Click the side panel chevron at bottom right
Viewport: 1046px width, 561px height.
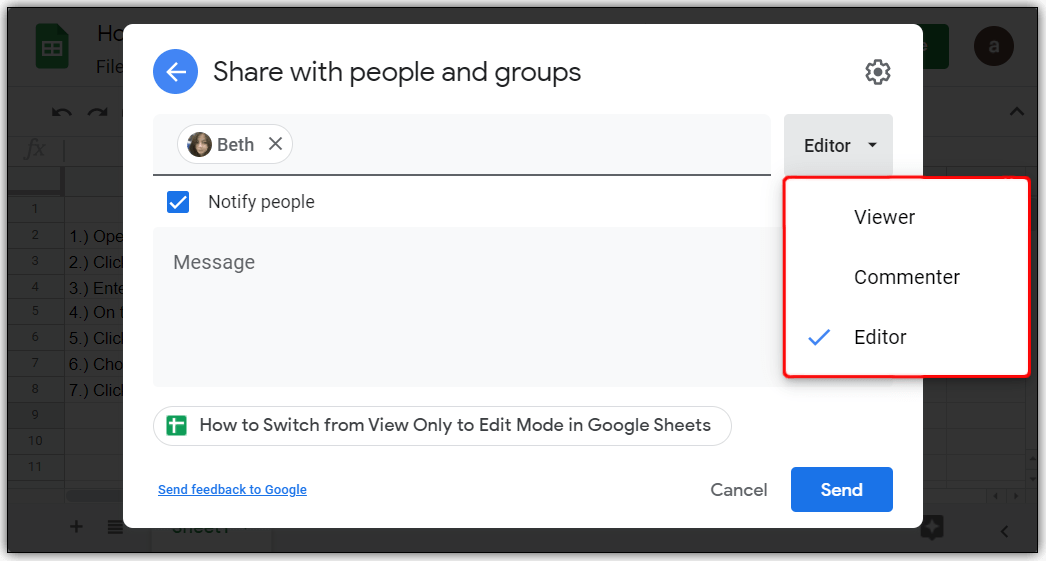[1005, 531]
